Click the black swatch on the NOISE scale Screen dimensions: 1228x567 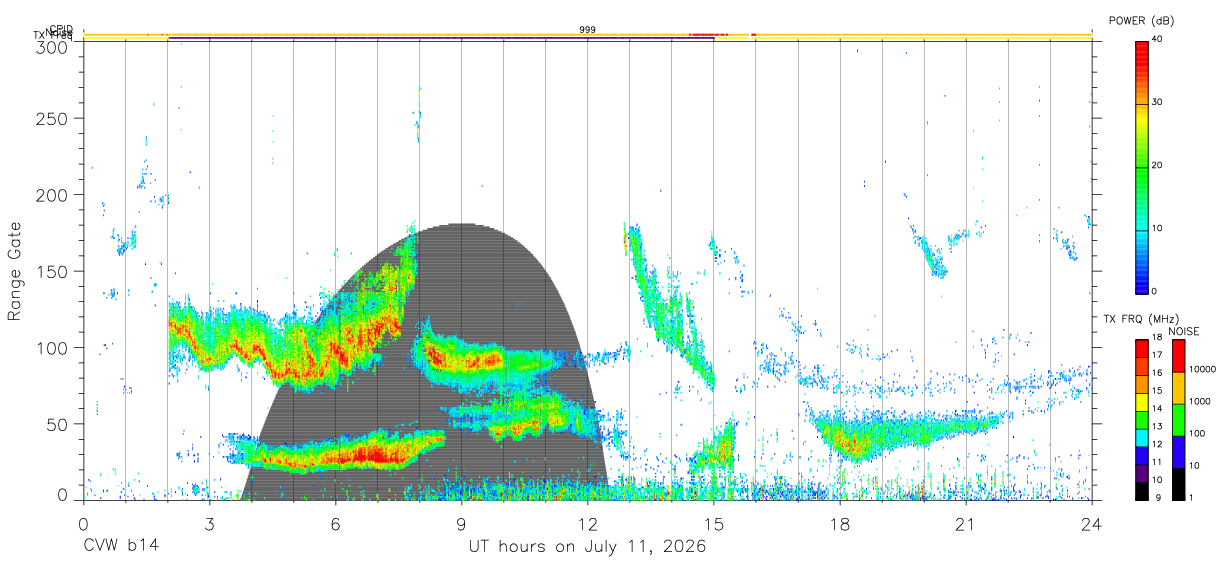(1178, 484)
